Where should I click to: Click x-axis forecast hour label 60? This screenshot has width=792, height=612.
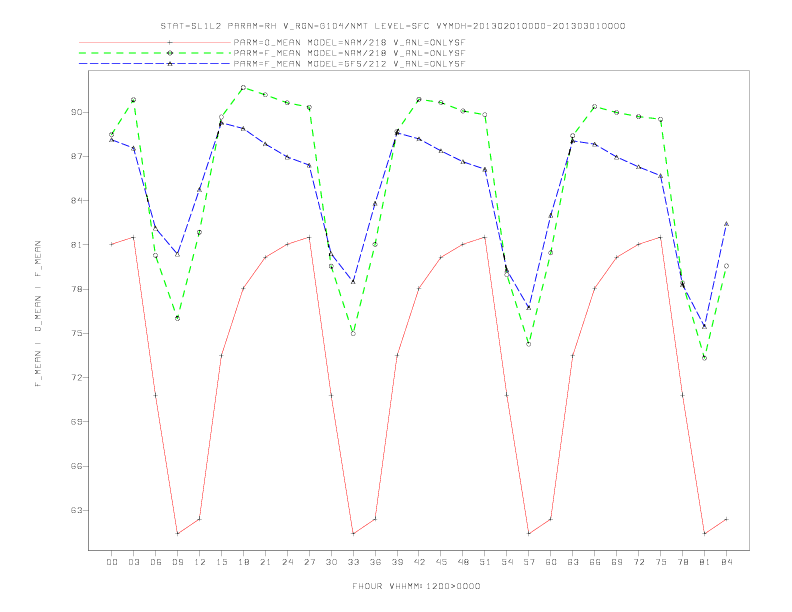[551, 562]
